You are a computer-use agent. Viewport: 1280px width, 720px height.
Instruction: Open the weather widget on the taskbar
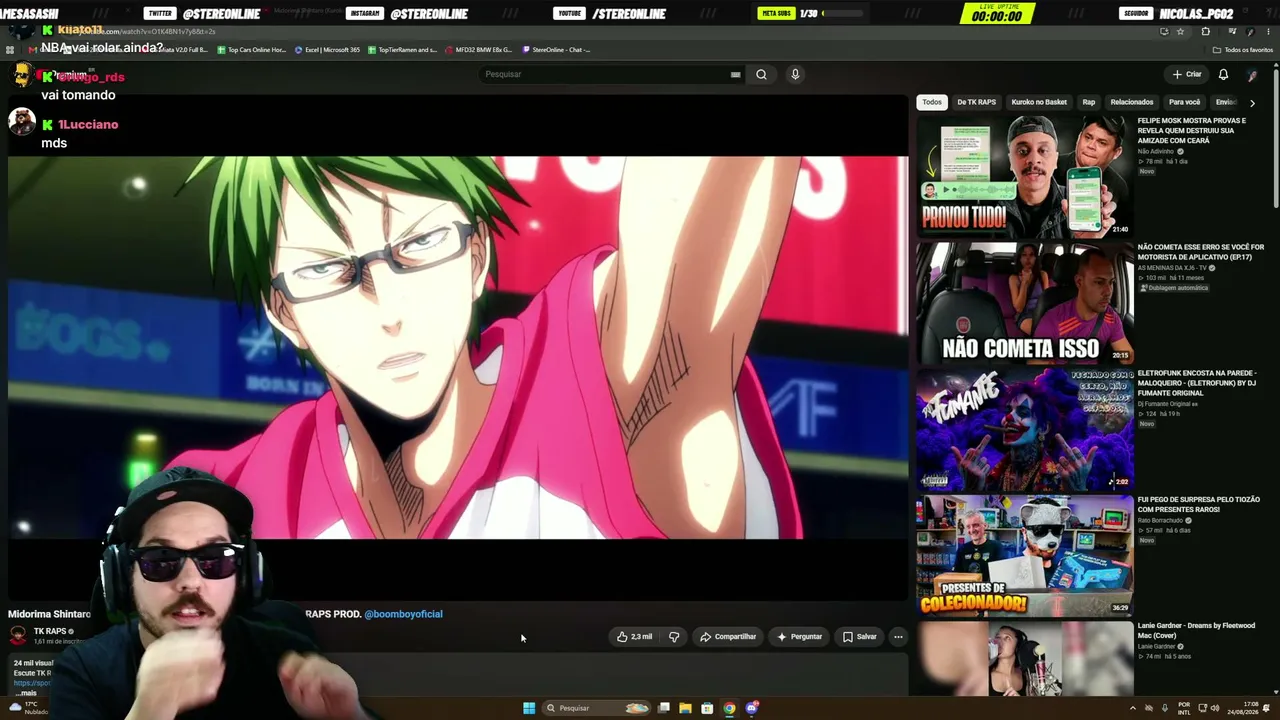(28, 708)
